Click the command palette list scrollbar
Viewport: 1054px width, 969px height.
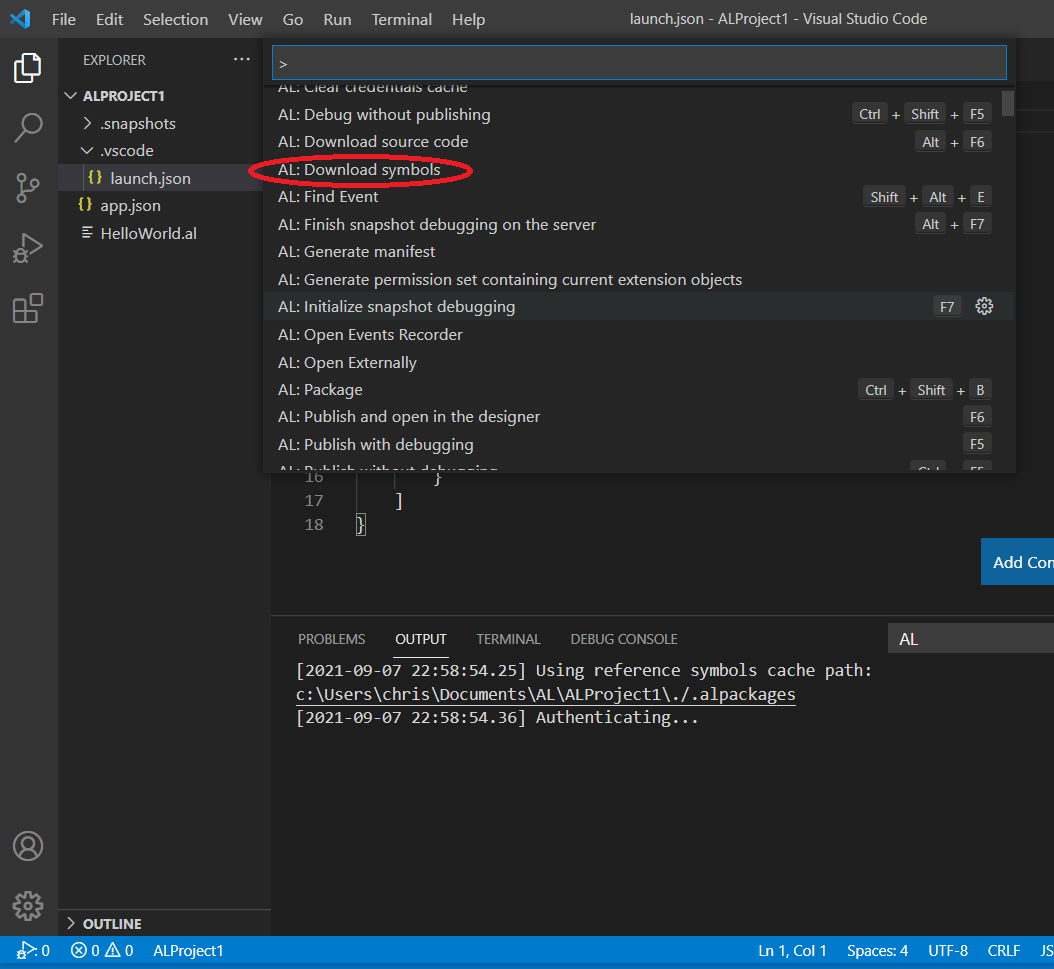point(1007,103)
